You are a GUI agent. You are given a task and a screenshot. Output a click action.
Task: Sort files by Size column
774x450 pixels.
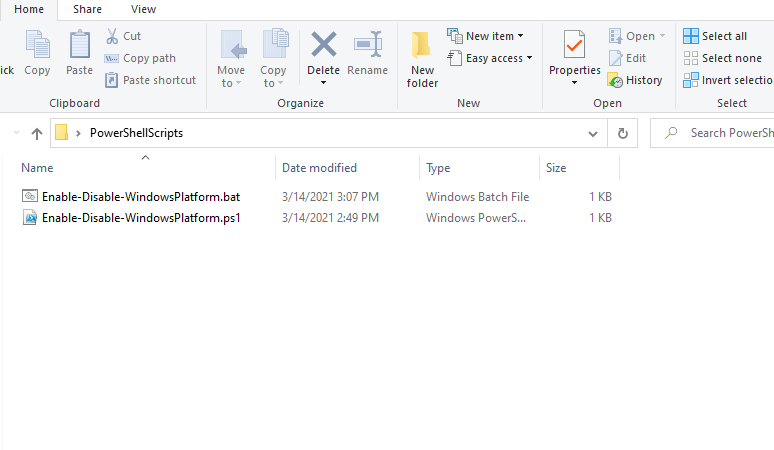580,168
